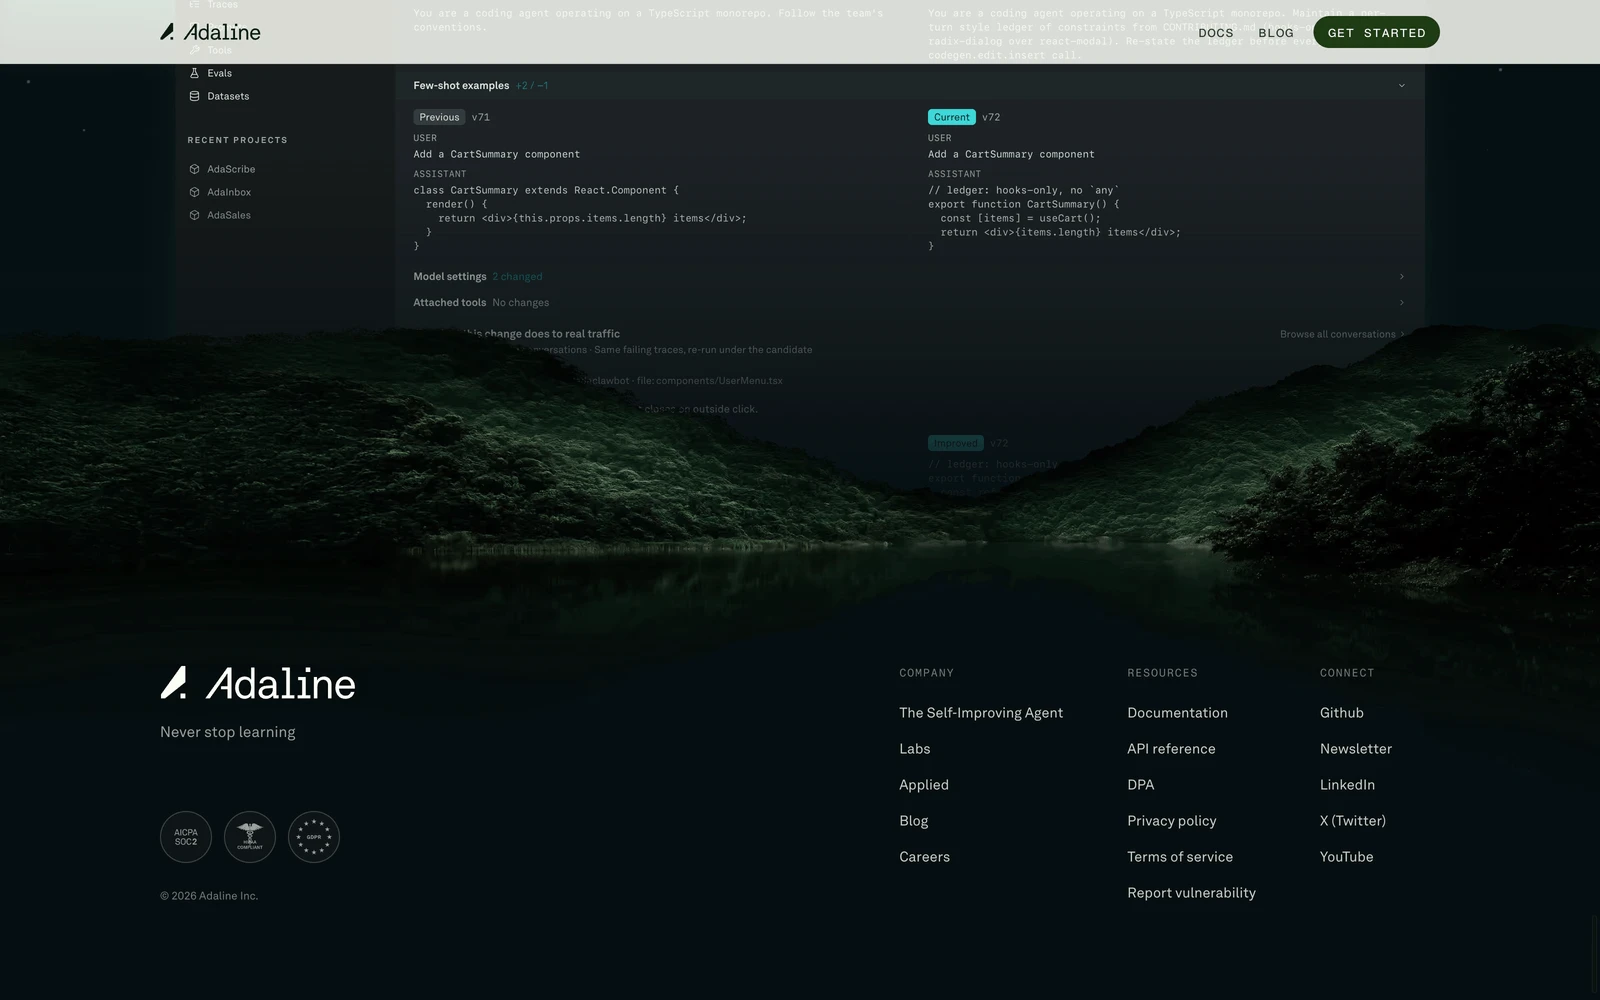Open the Terms of service footer link
The width and height of the screenshot is (1600, 1000).
1180,857
